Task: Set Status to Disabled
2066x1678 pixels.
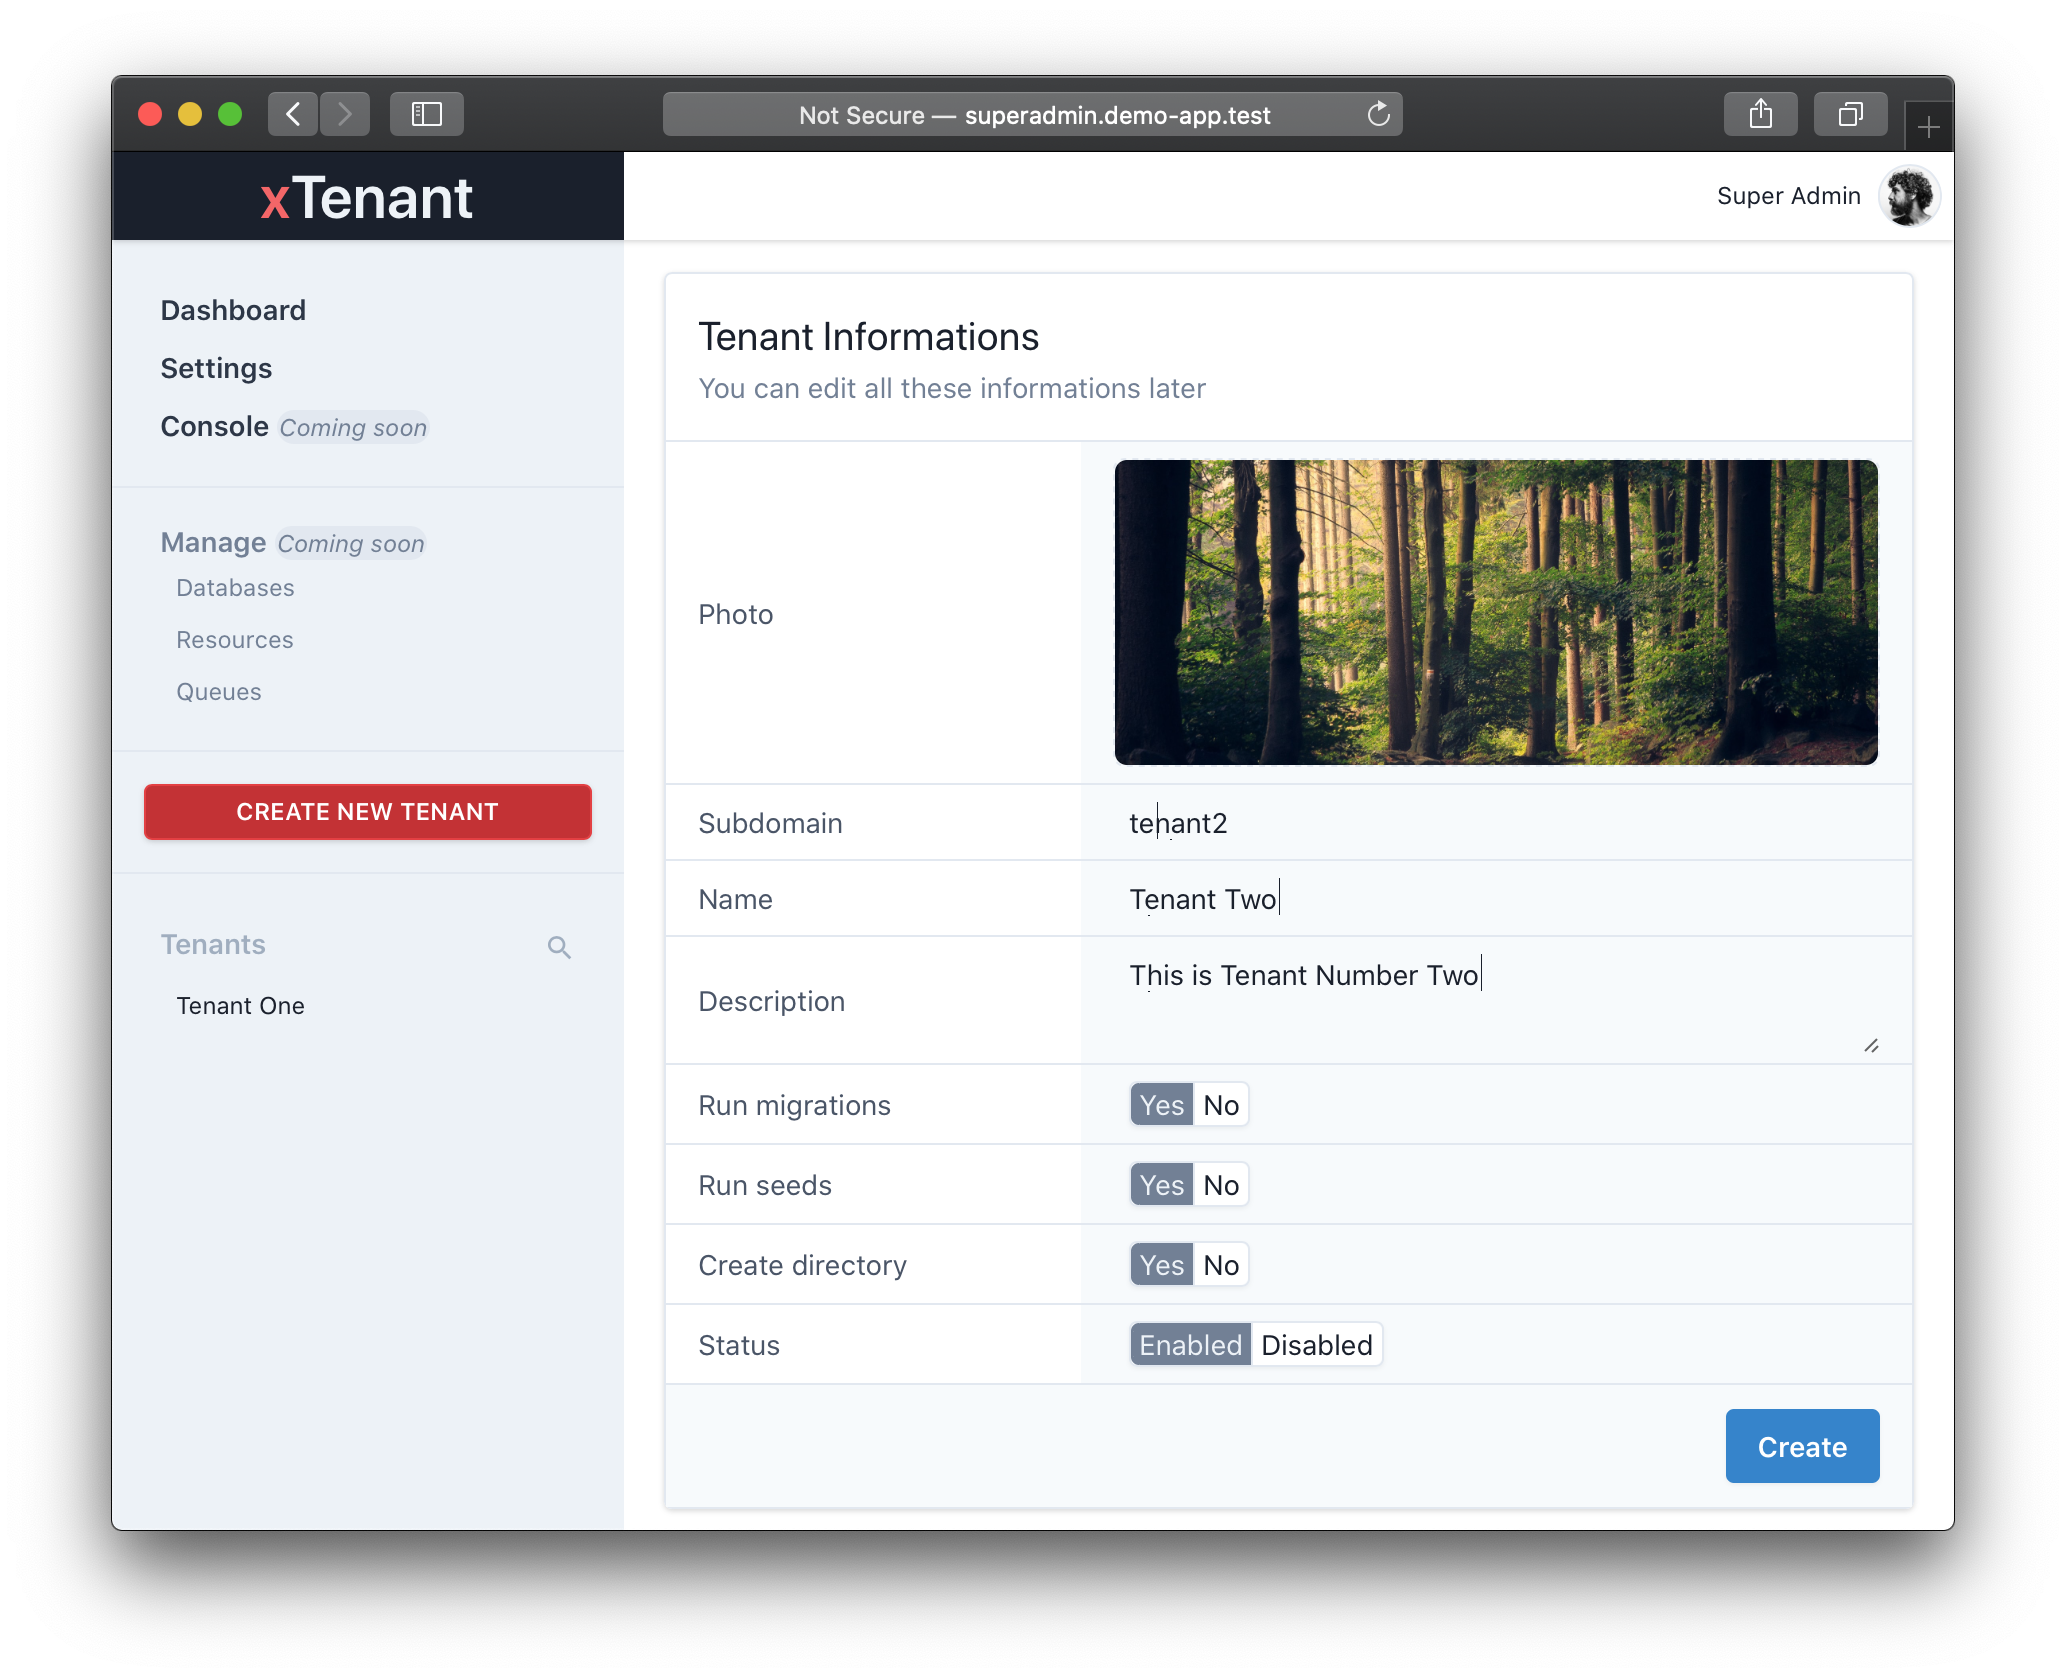Action: pos(1316,1345)
